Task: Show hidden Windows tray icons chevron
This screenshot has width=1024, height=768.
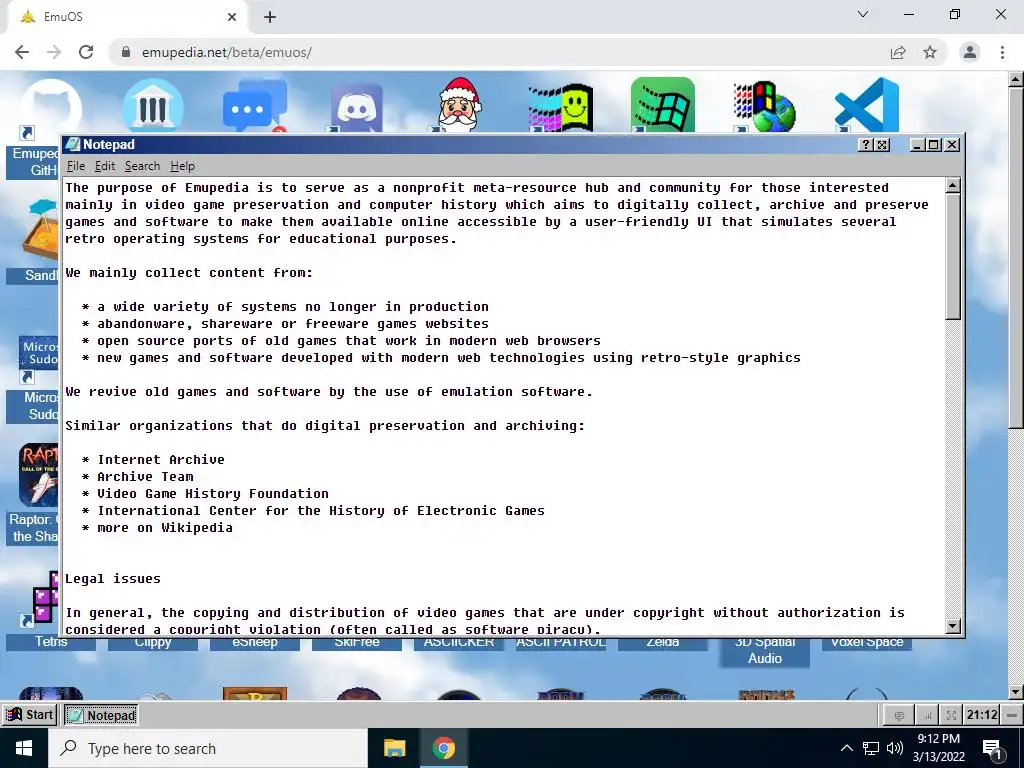Action: pos(846,748)
